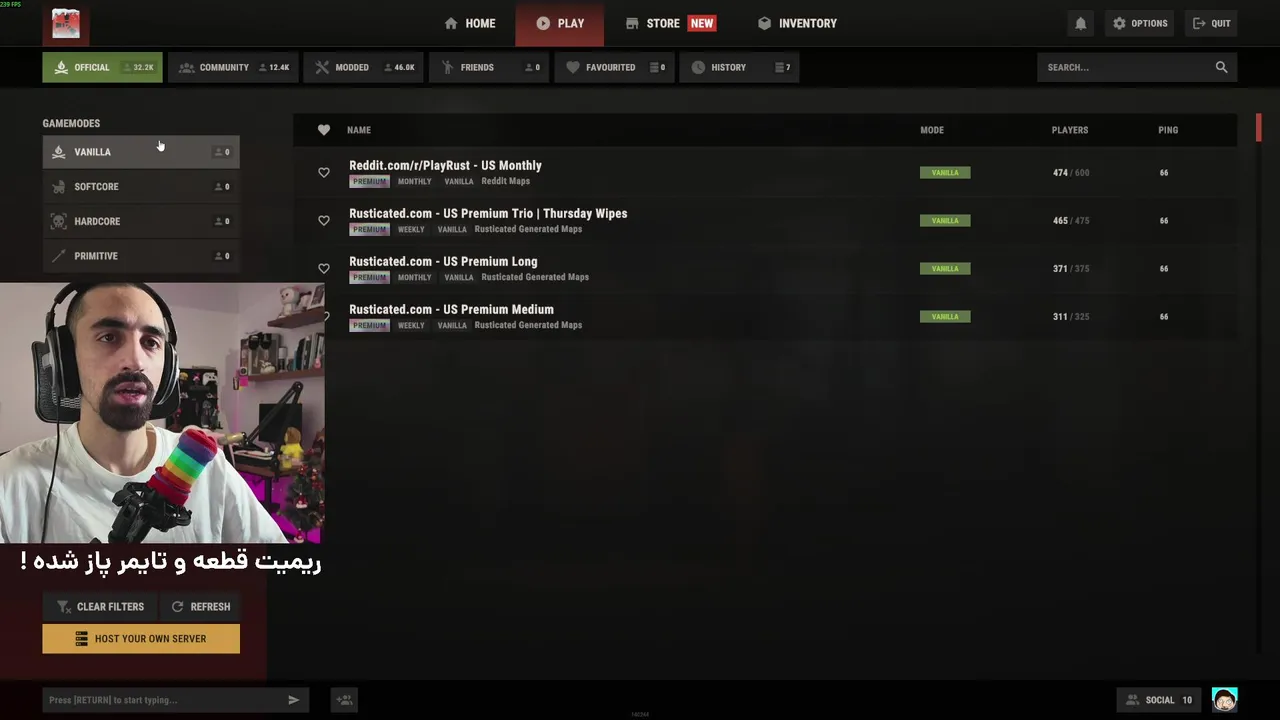Sort servers by PLAYERS column header
Viewport: 1280px width, 720px height.
coord(1070,130)
